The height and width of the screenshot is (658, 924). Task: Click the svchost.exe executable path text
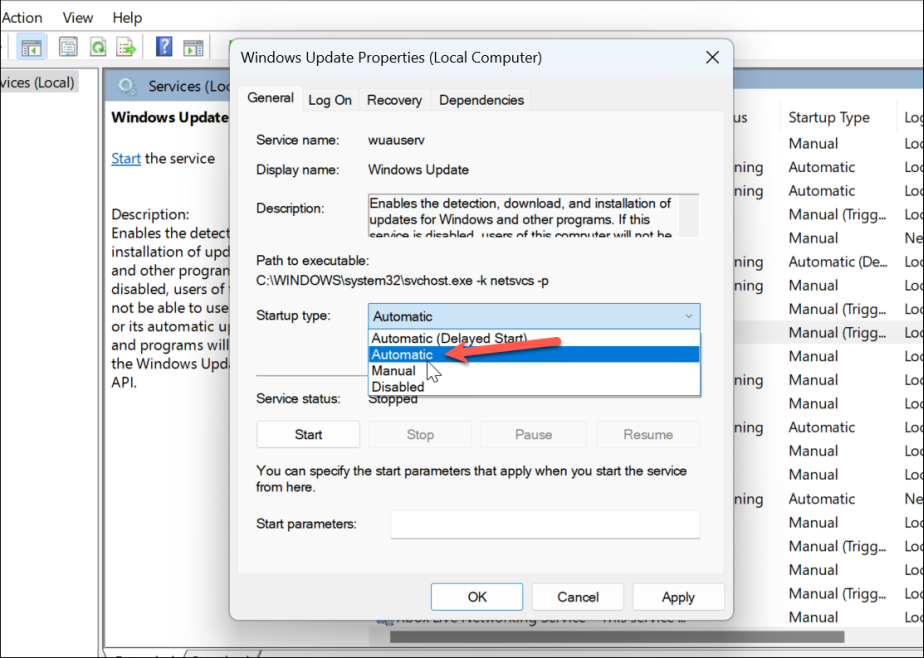point(402,280)
